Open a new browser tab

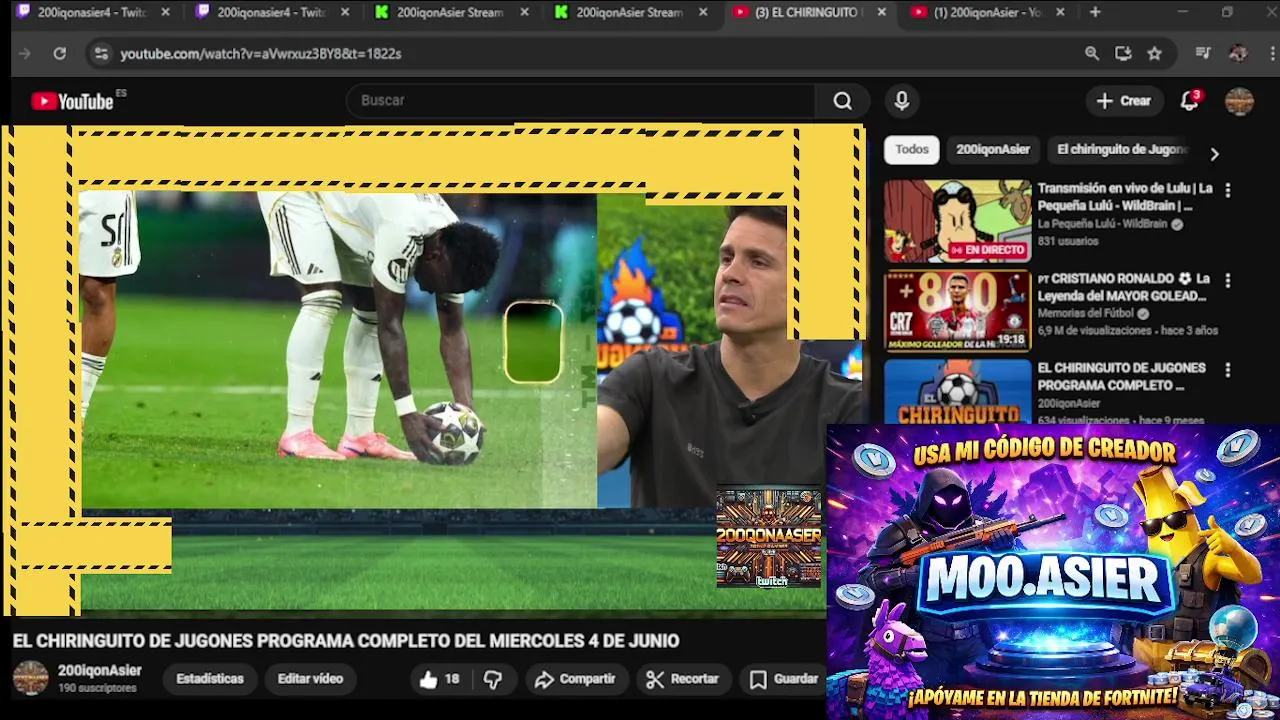pos(1095,12)
